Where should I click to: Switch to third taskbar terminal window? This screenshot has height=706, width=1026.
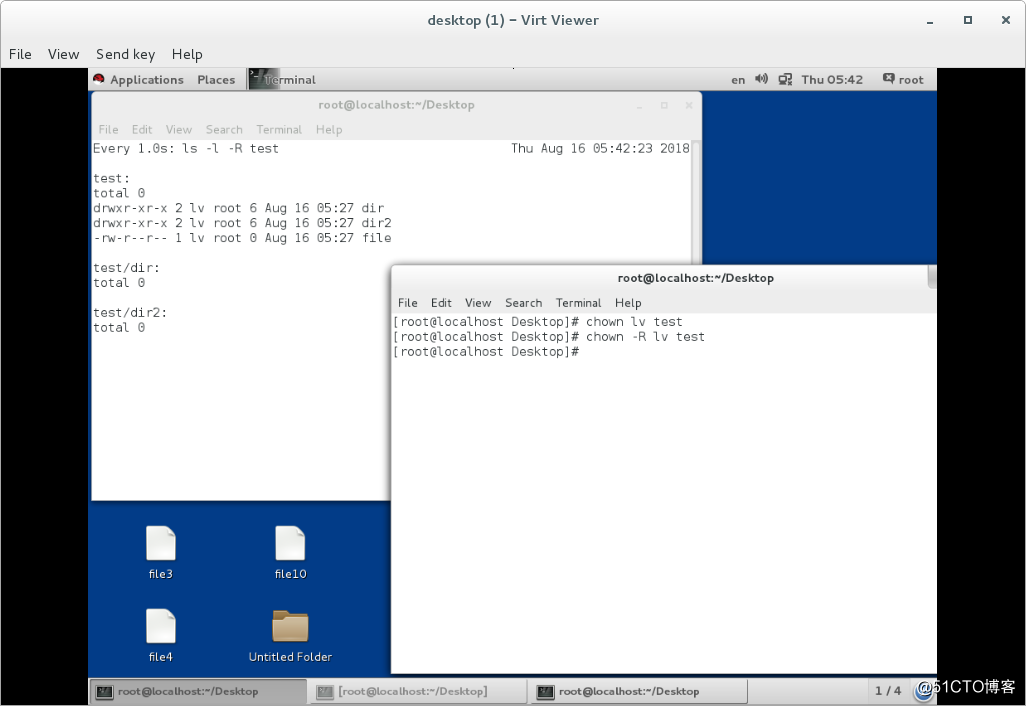click(x=638, y=692)
